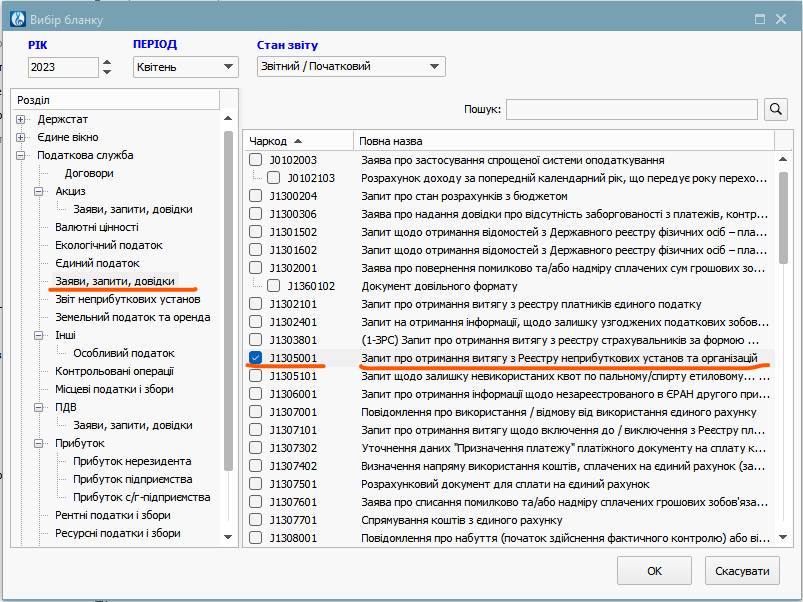
Task: Decrease the year with the down arrow
Action: 107,73
